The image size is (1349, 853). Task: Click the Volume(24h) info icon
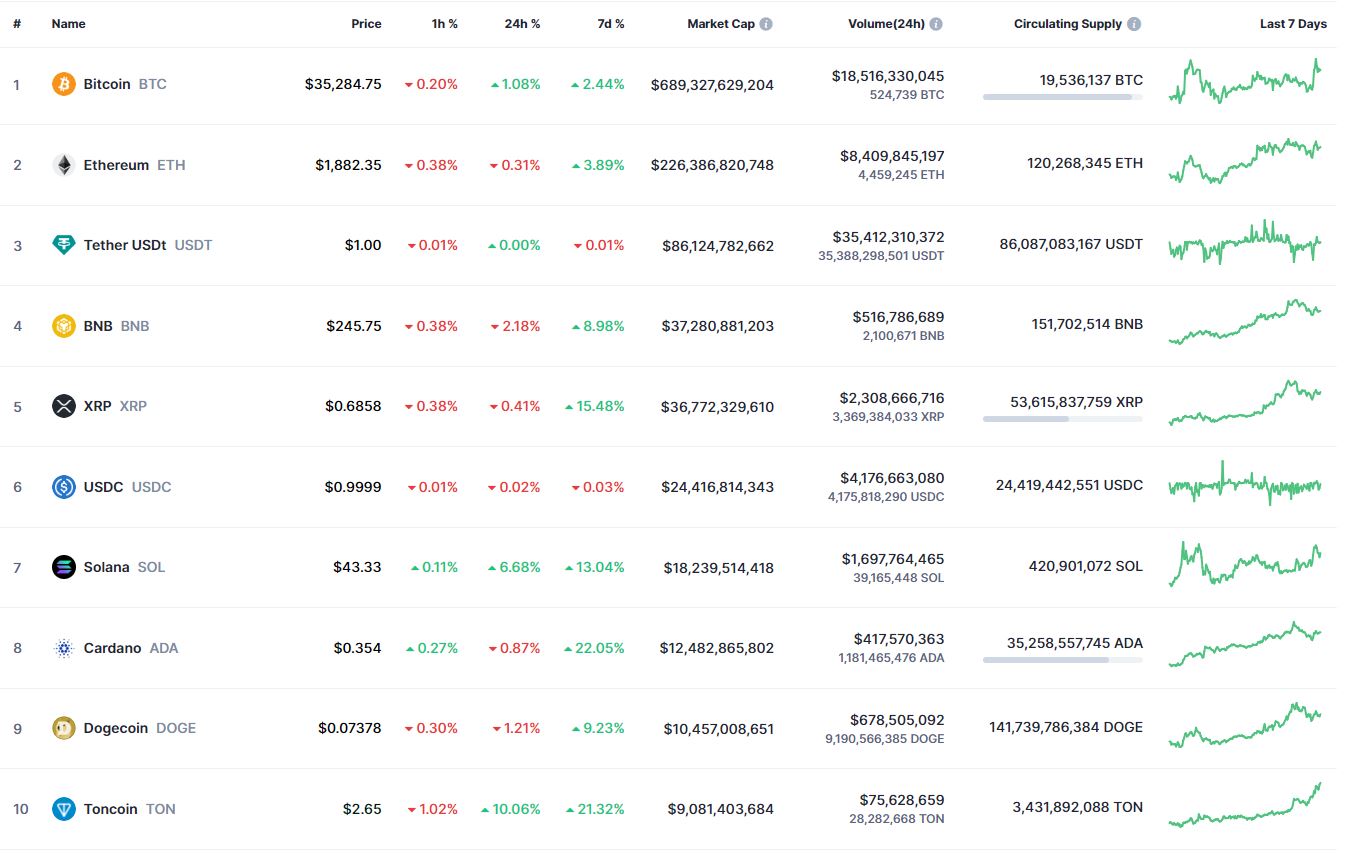(x=936, y=24)
